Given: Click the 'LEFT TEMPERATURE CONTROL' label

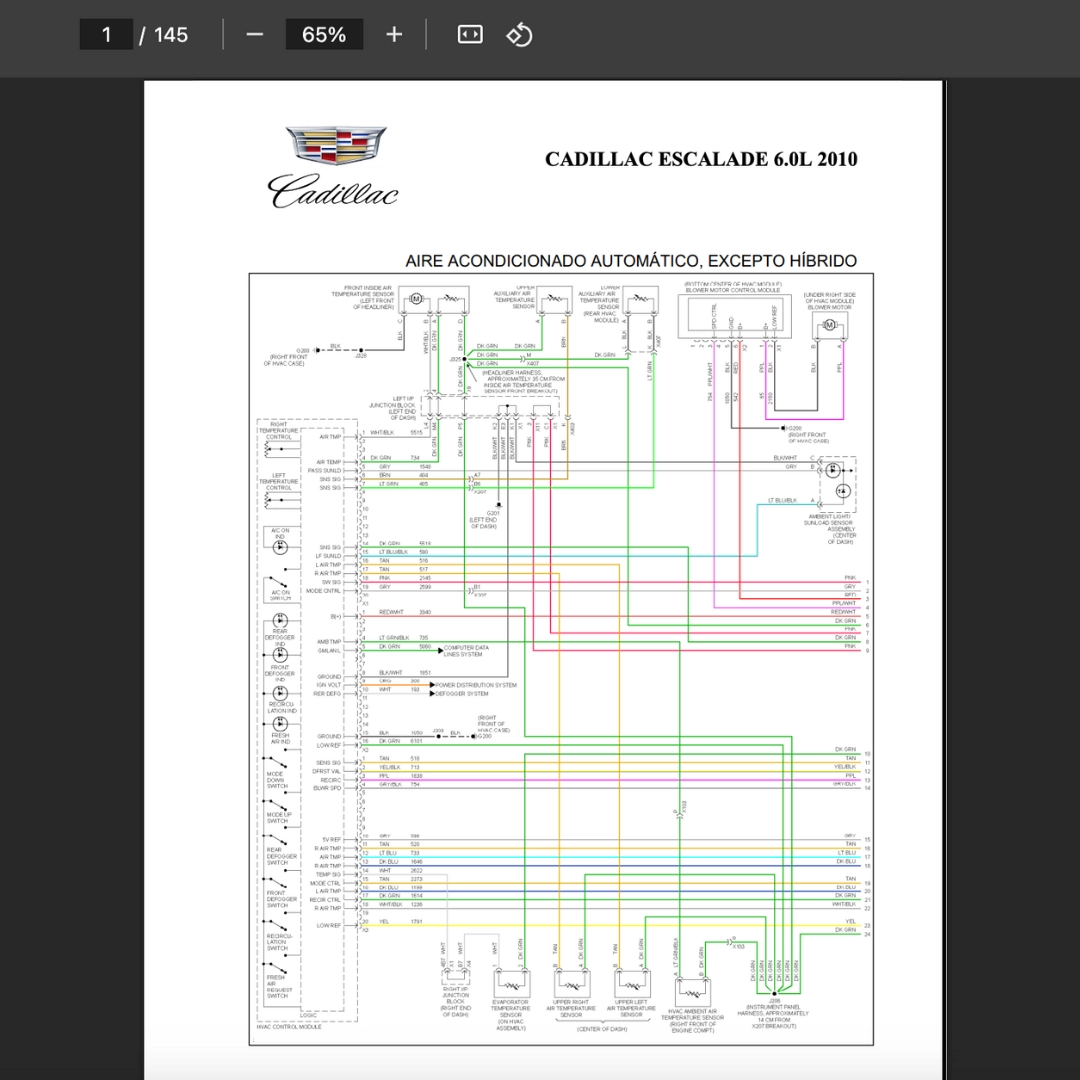Looking at the screenshot, I should [x=279, y=481].
